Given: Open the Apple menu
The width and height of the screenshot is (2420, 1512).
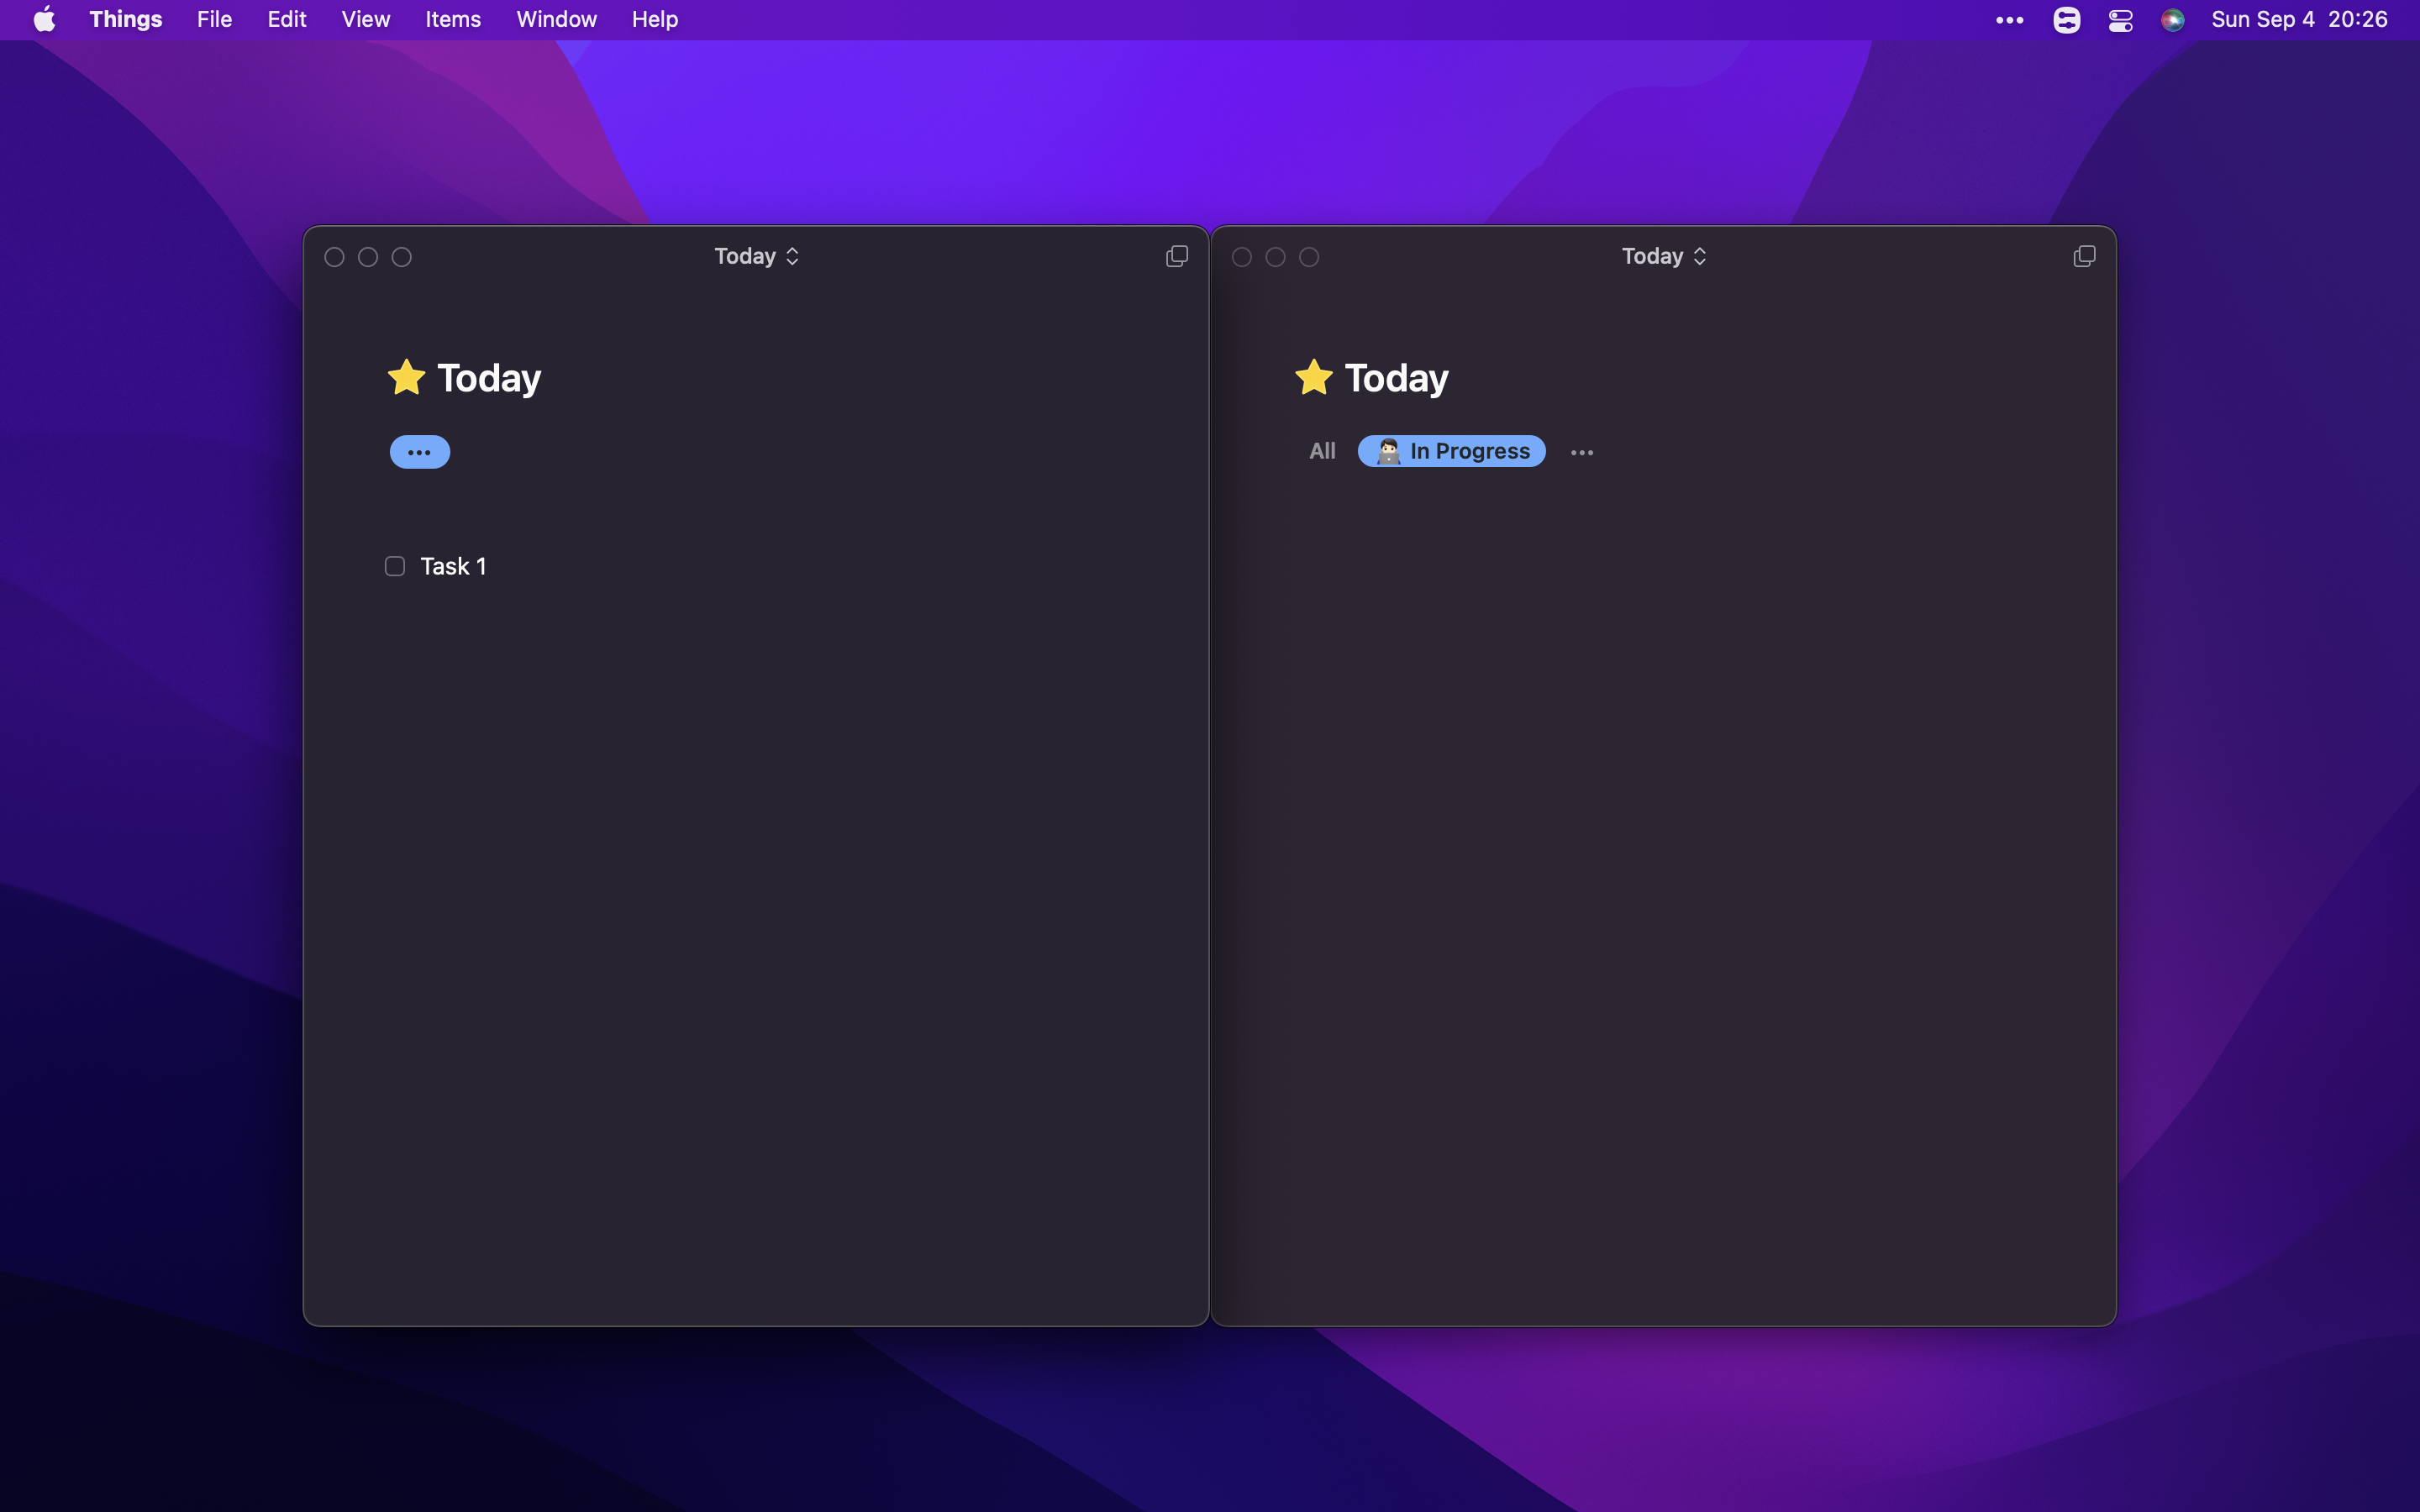Looking at the screenshot, I should (44, 19).
